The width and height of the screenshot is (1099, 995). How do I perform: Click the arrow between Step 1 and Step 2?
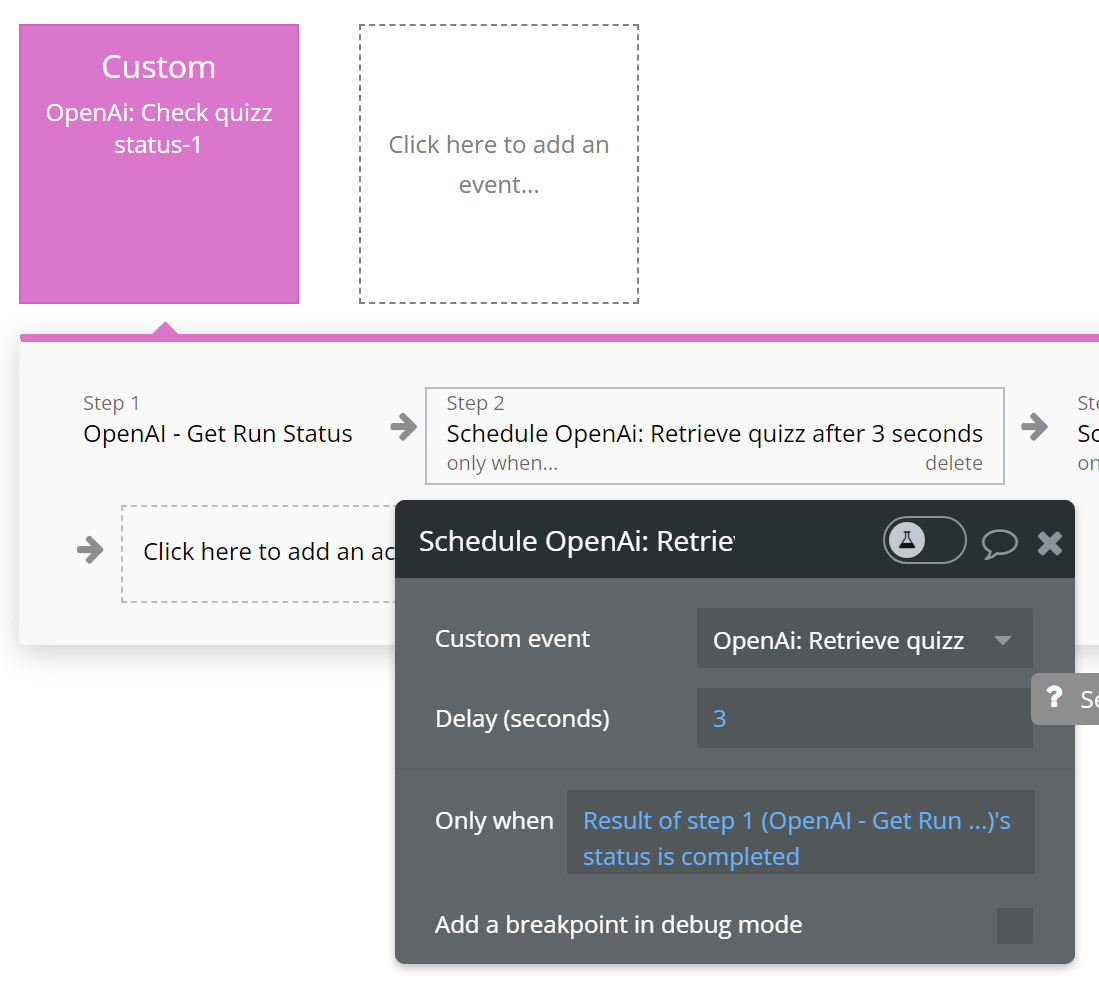coord(403,426)
